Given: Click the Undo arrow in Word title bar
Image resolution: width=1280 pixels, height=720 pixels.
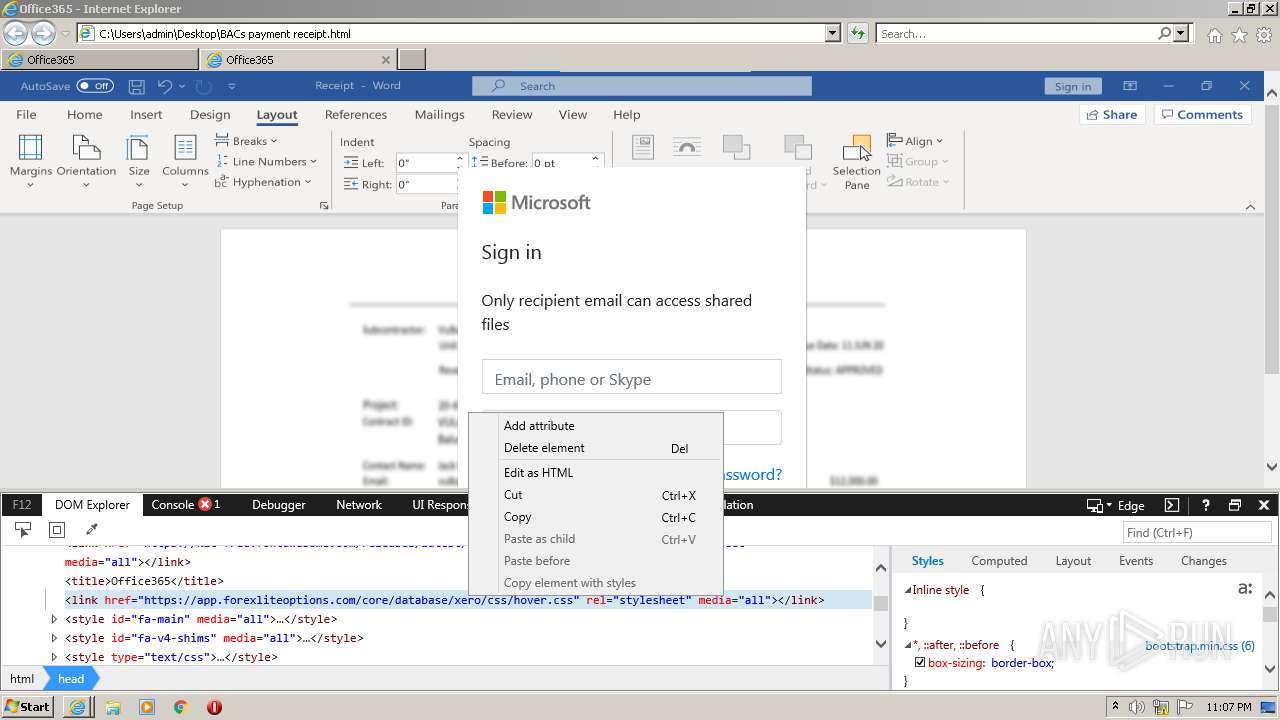Looking at the screenshot, I should coord(165,86).
